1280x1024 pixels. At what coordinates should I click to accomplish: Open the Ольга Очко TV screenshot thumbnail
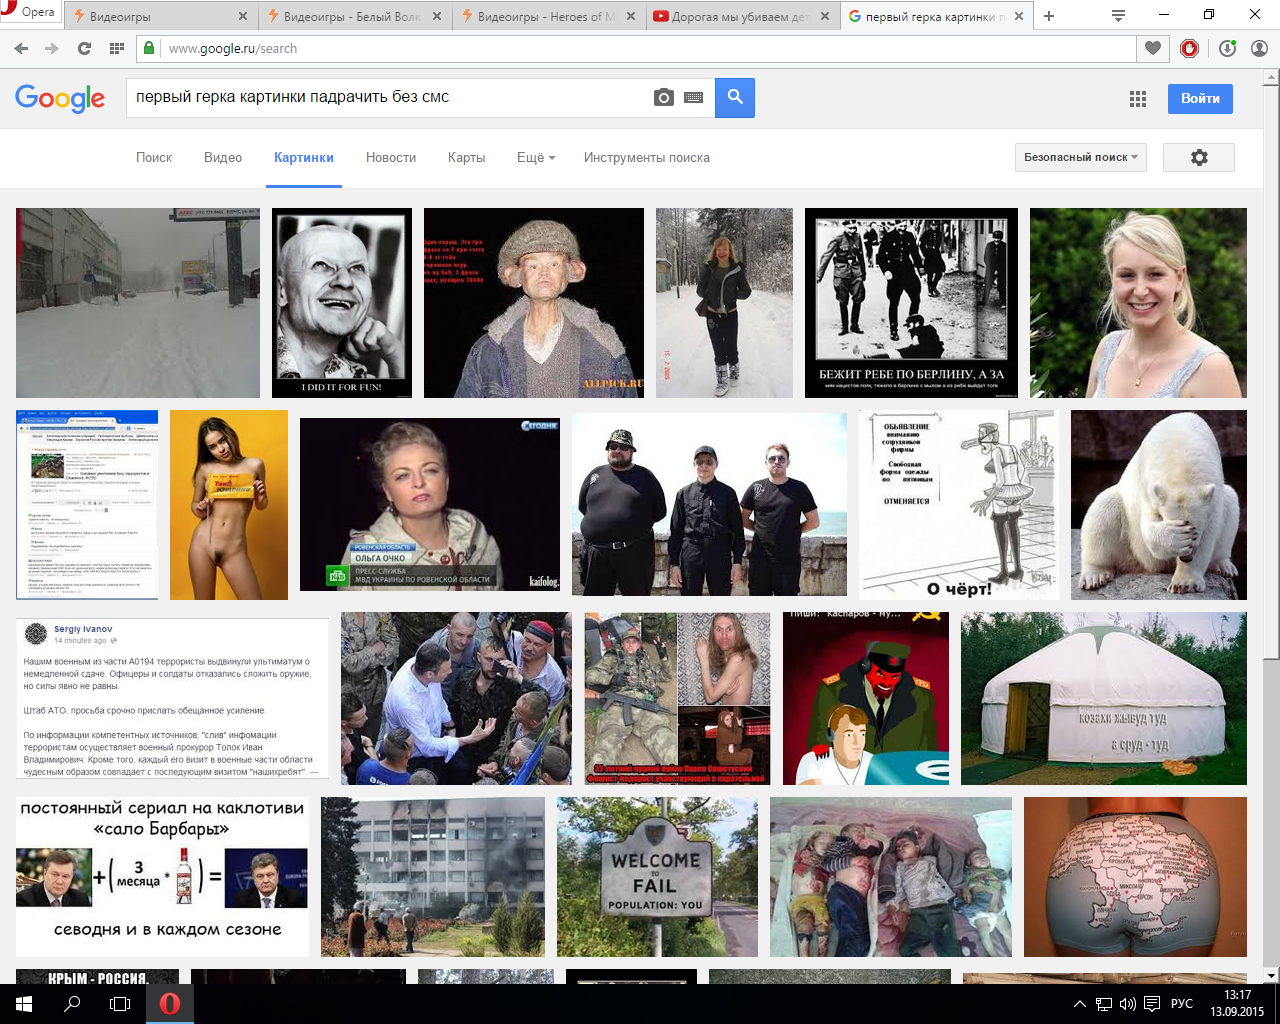pyautogui.click(x=430, y=504)
